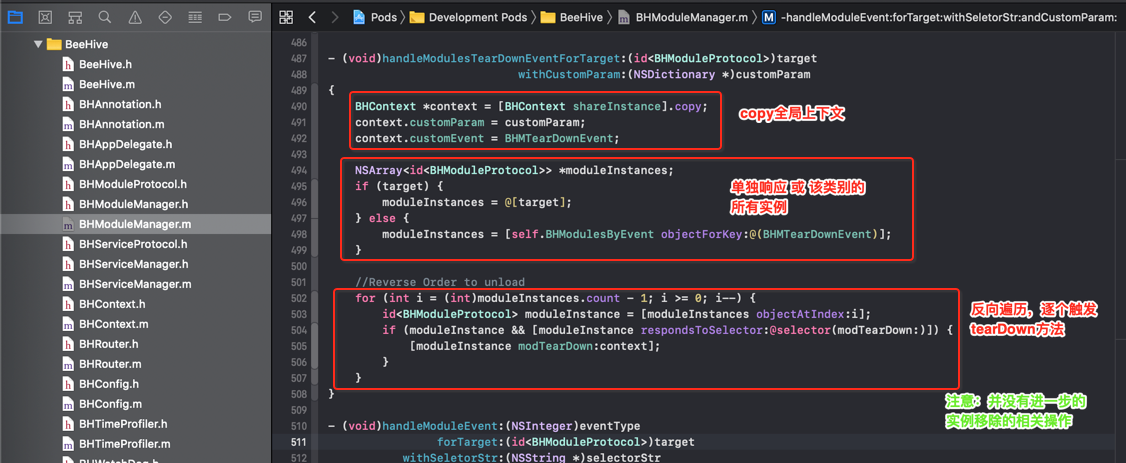Click the withSeletorStr parameter on line 512
Image resolution: width=1126 pixels, height=463 pixels.
click(448, 458)
